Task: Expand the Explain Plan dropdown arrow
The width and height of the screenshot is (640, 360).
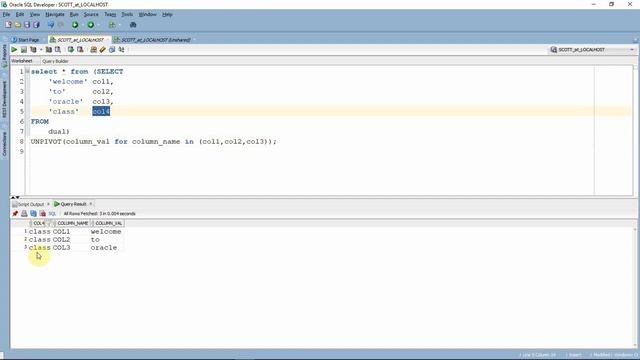Action: [x=41, y=50]
